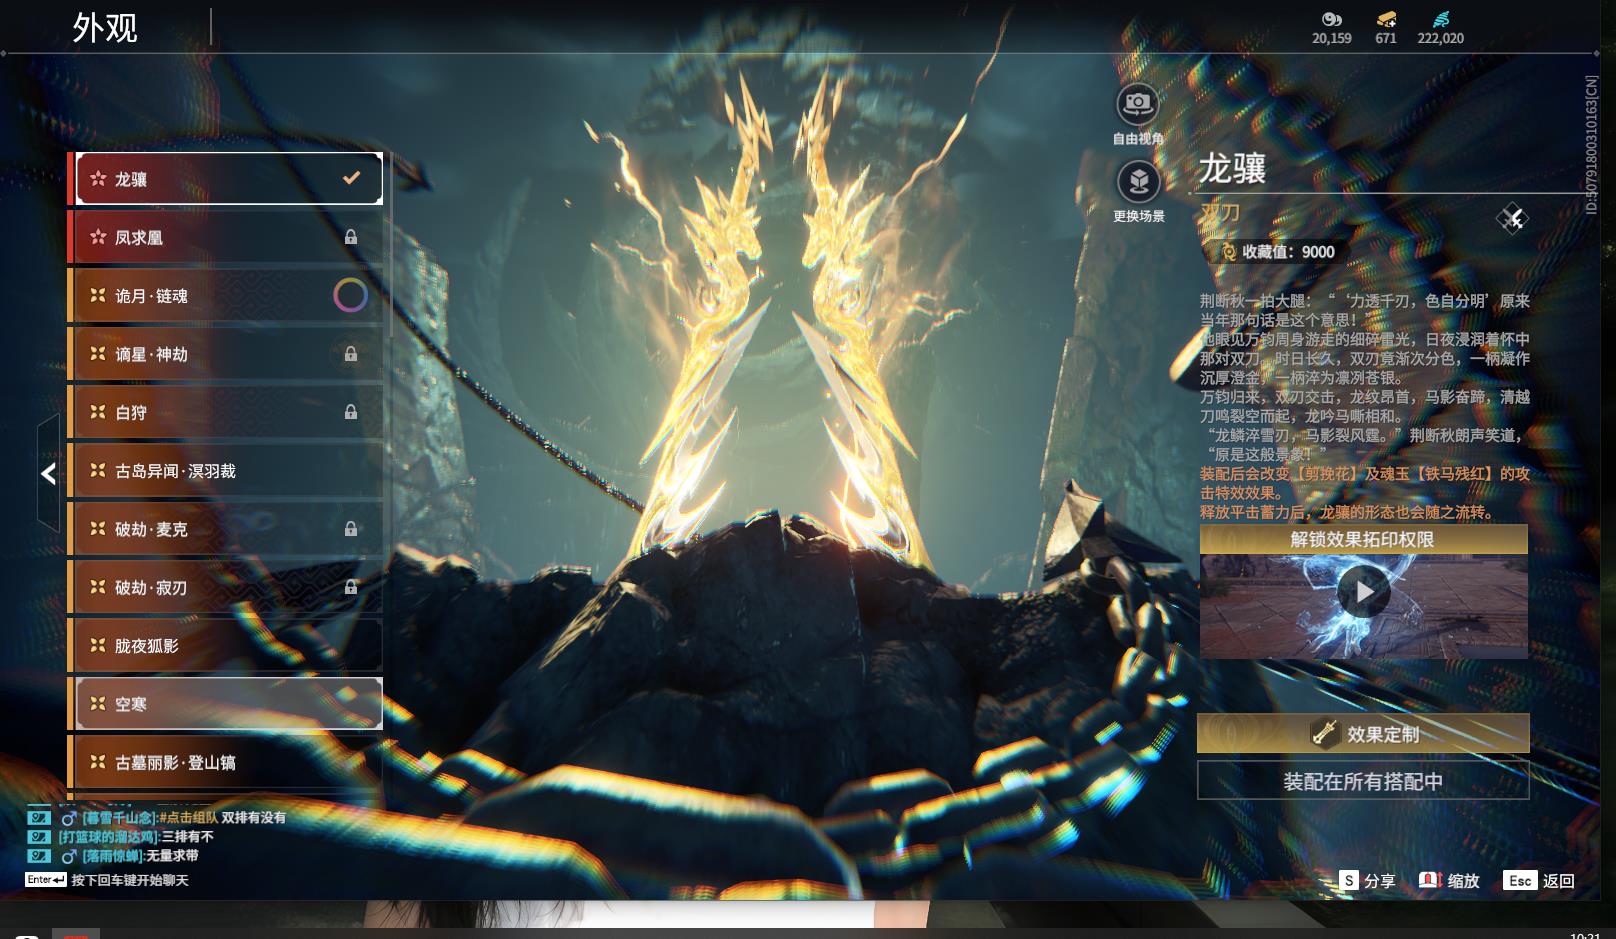Image resolution: width=1616 pixels, height=939 pixels.
Task: Click player name 落雨惊蝉 in chat
Action: [113, 855]
